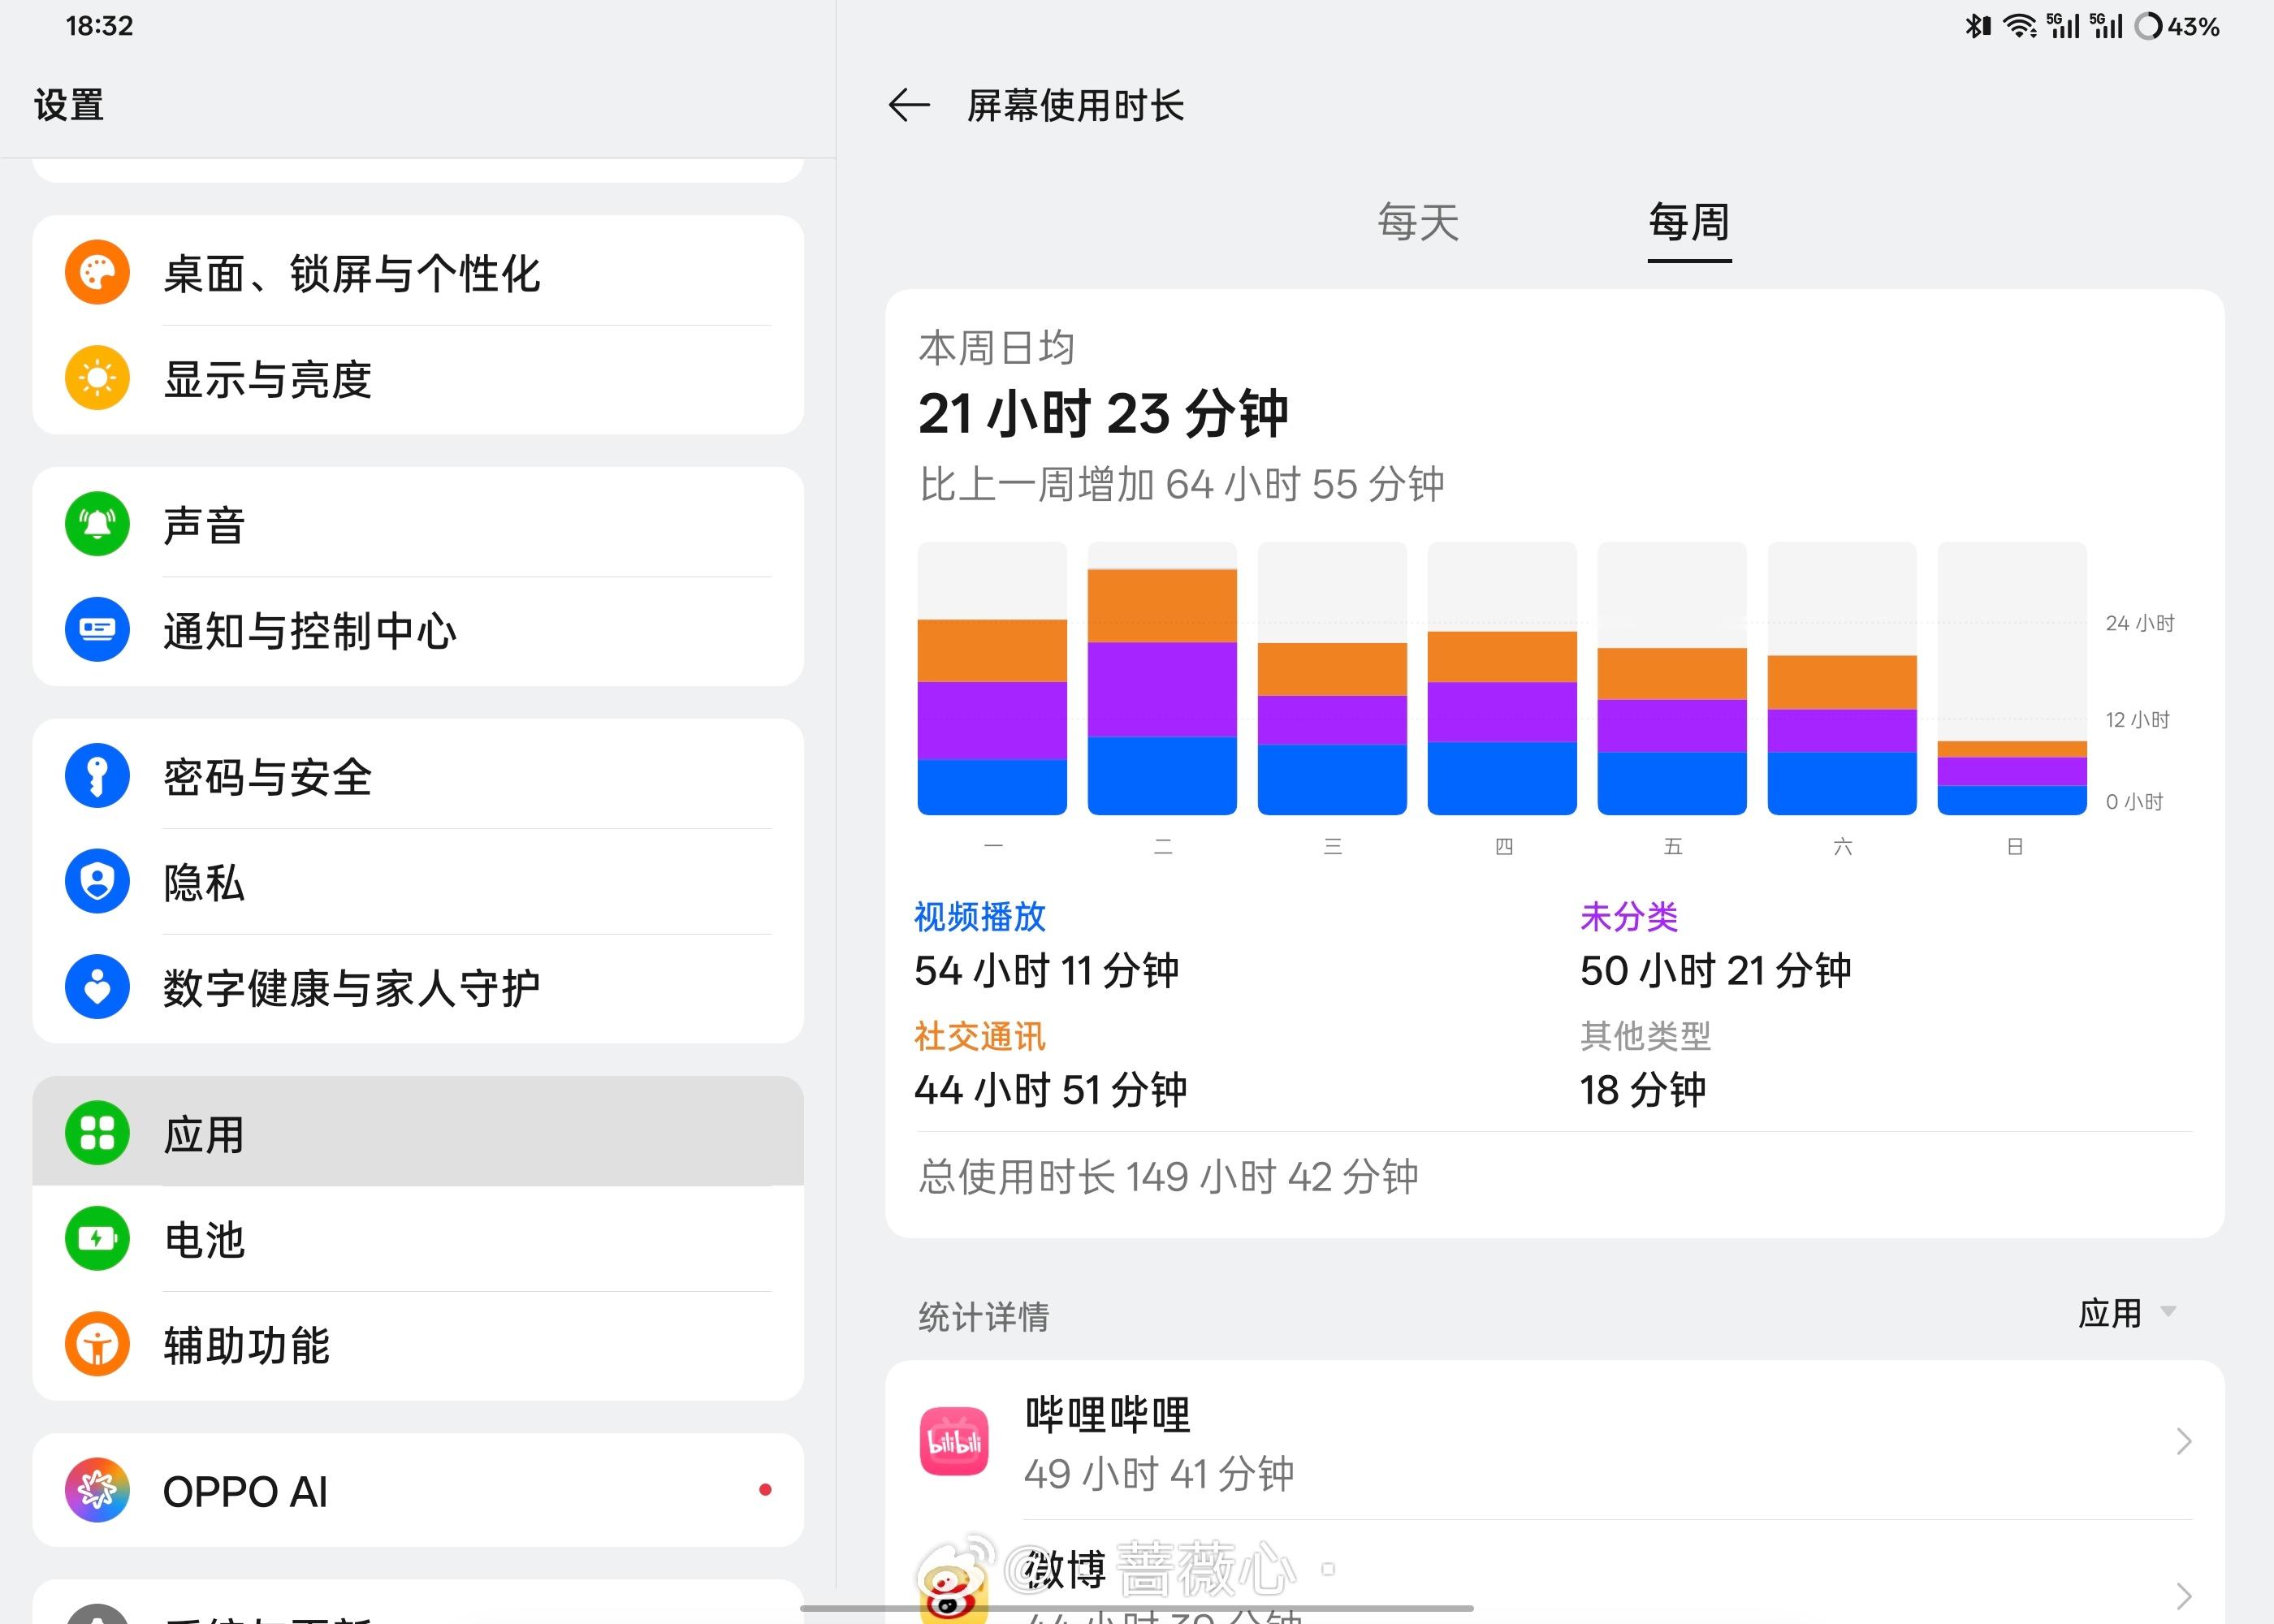
Task: Tap the 44 小时 51 分钟 social duration
Action: tap(1051, 1090)
